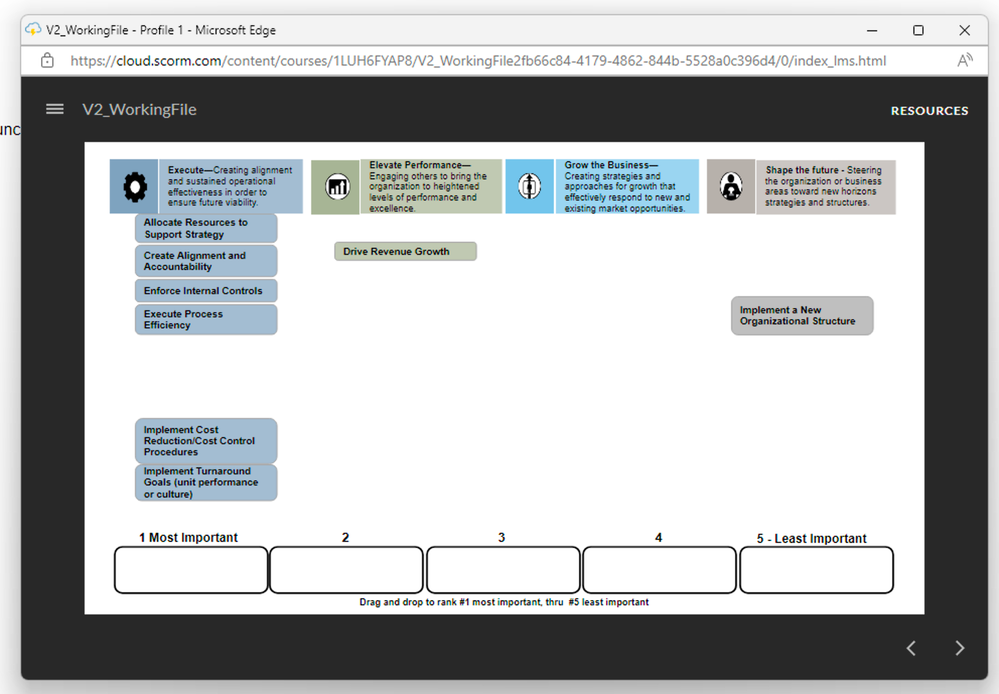999x694 pixels.
Task: Click the Grow the Business description text
Action: 627,187
